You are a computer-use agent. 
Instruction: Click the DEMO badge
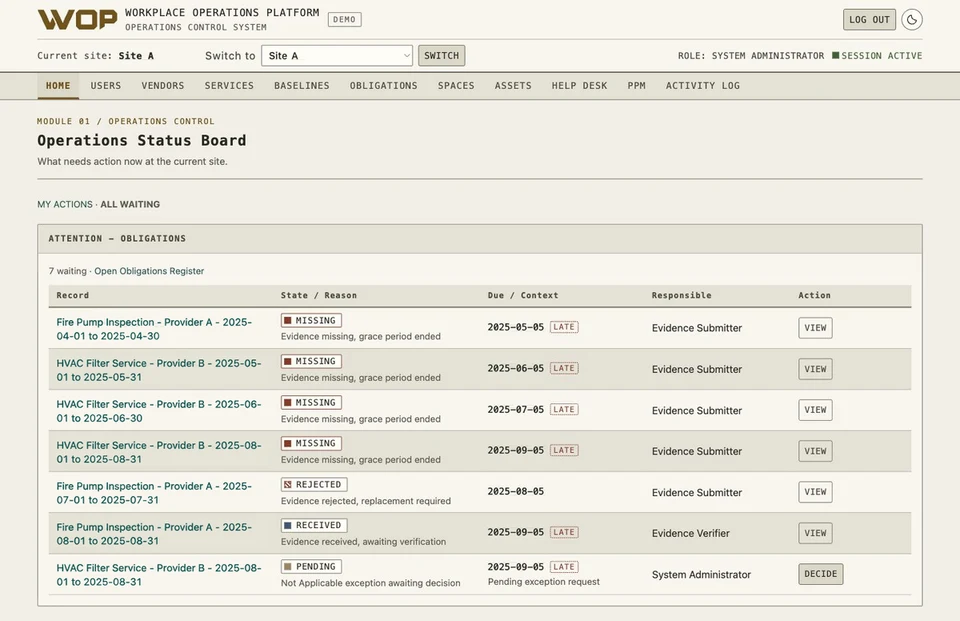click(x=344, y=20)
